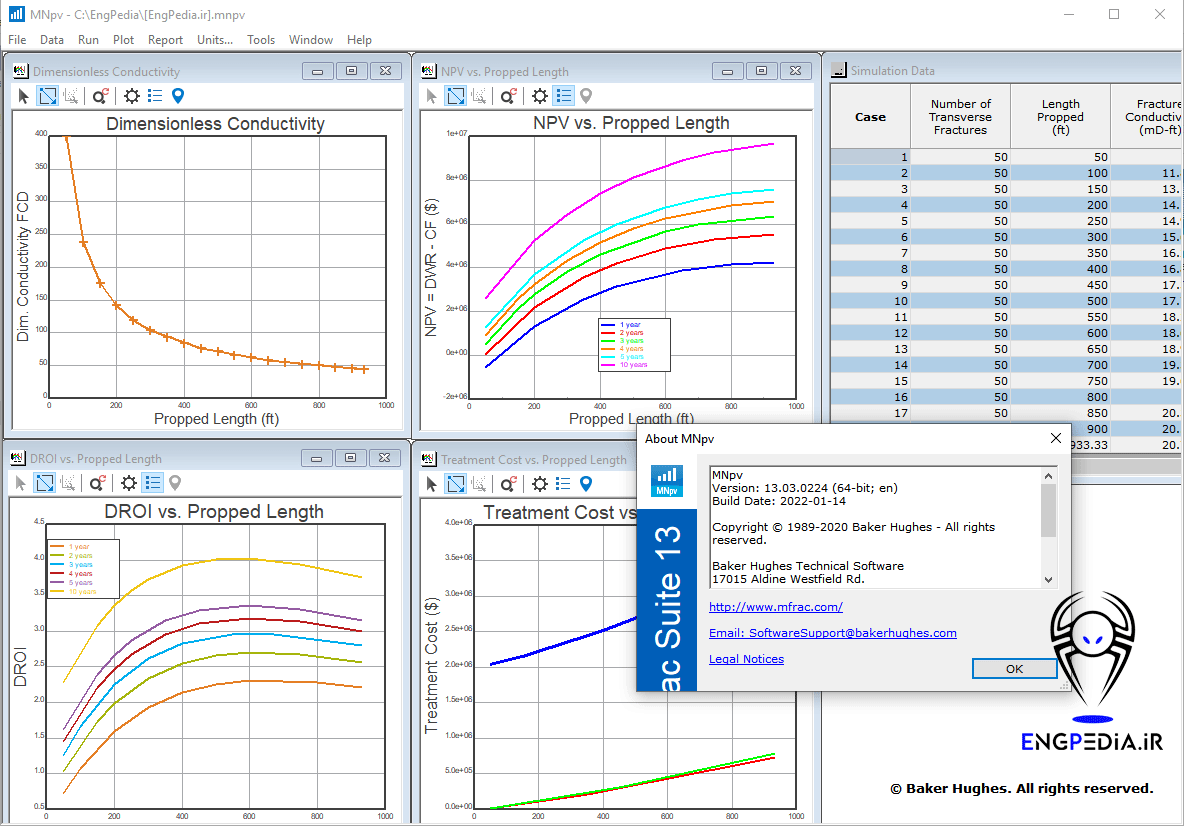Viewport: 1184px width, 826px height.
Task: Open plot settings gear in Dimensionless Conductivity window
Action: point(132,96)
